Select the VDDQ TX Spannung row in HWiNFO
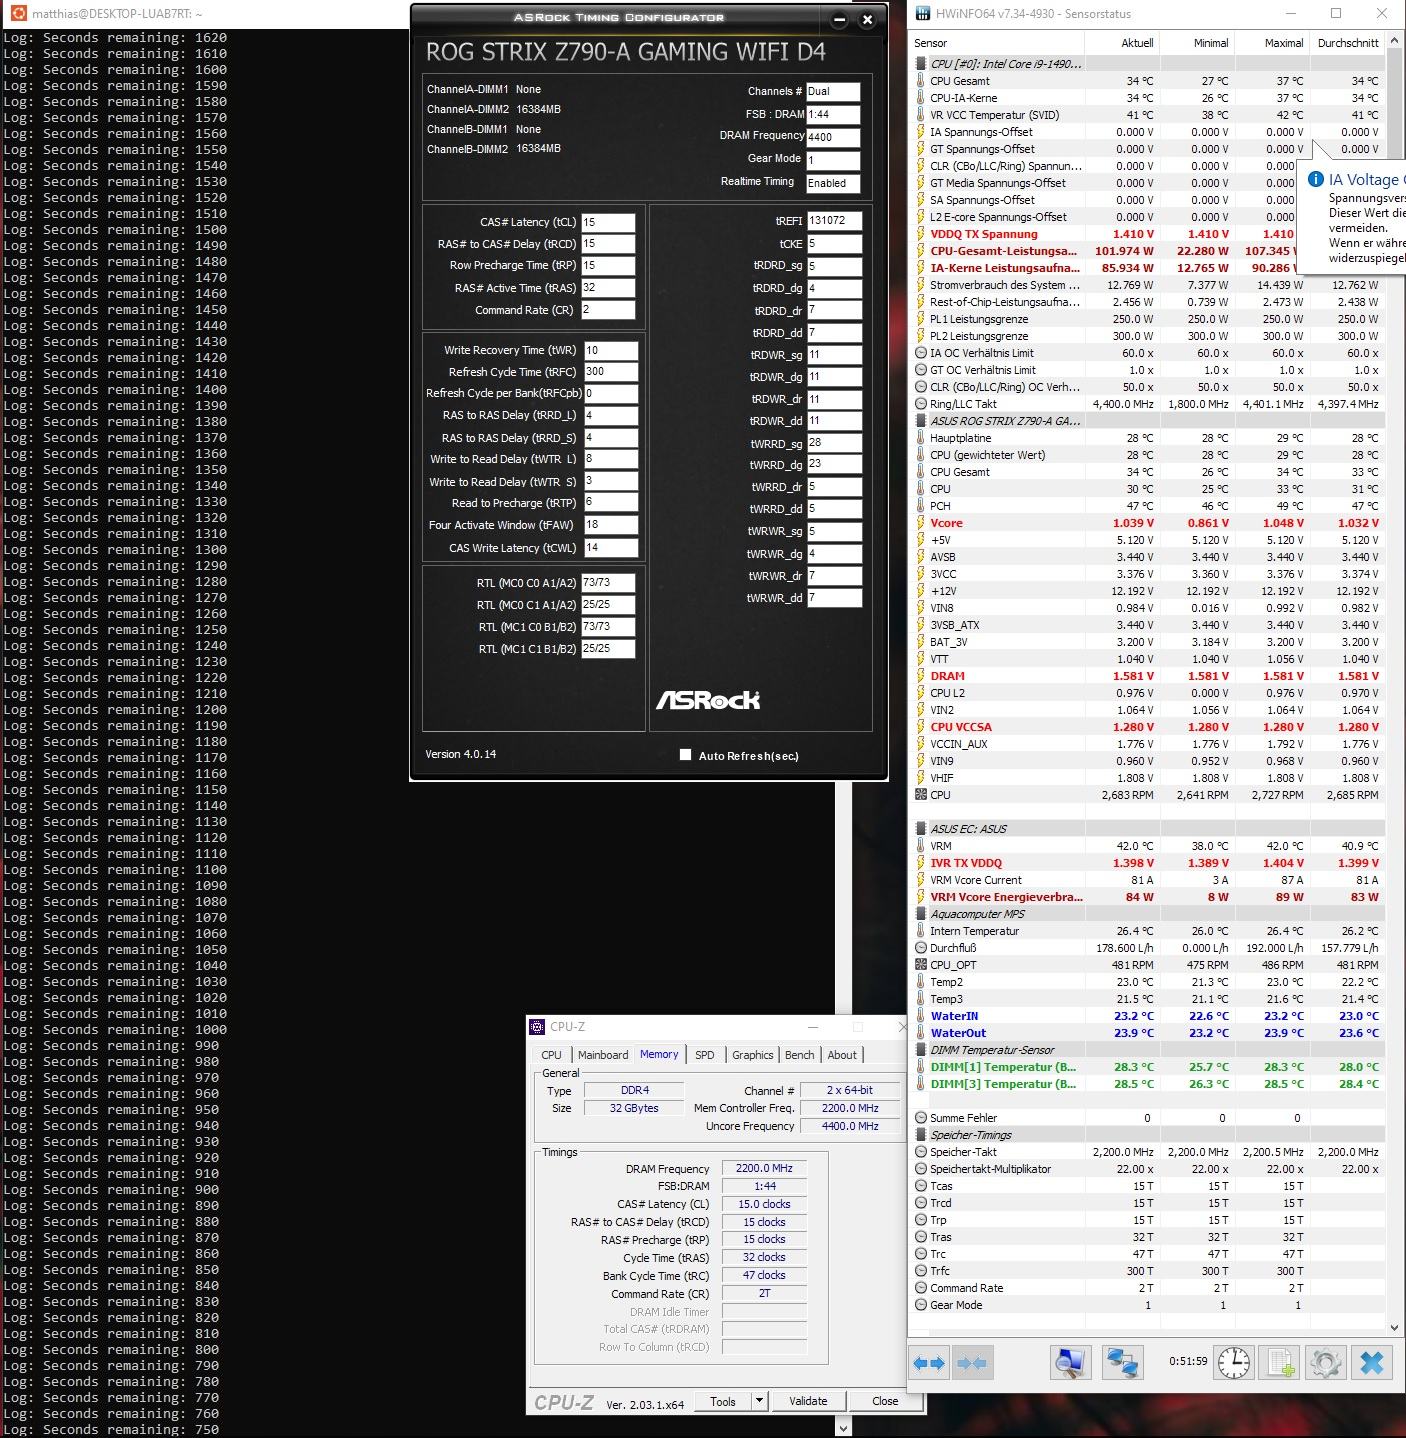The width and height of the screenshot is (1406, 1438). coord(1104,234)
